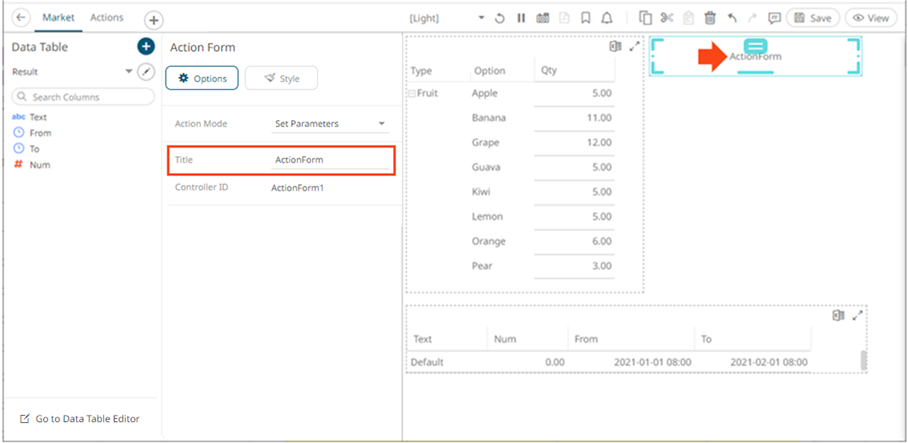Maximize the fruit table visualization
The image size is (908, 443).
coord(635,46)
